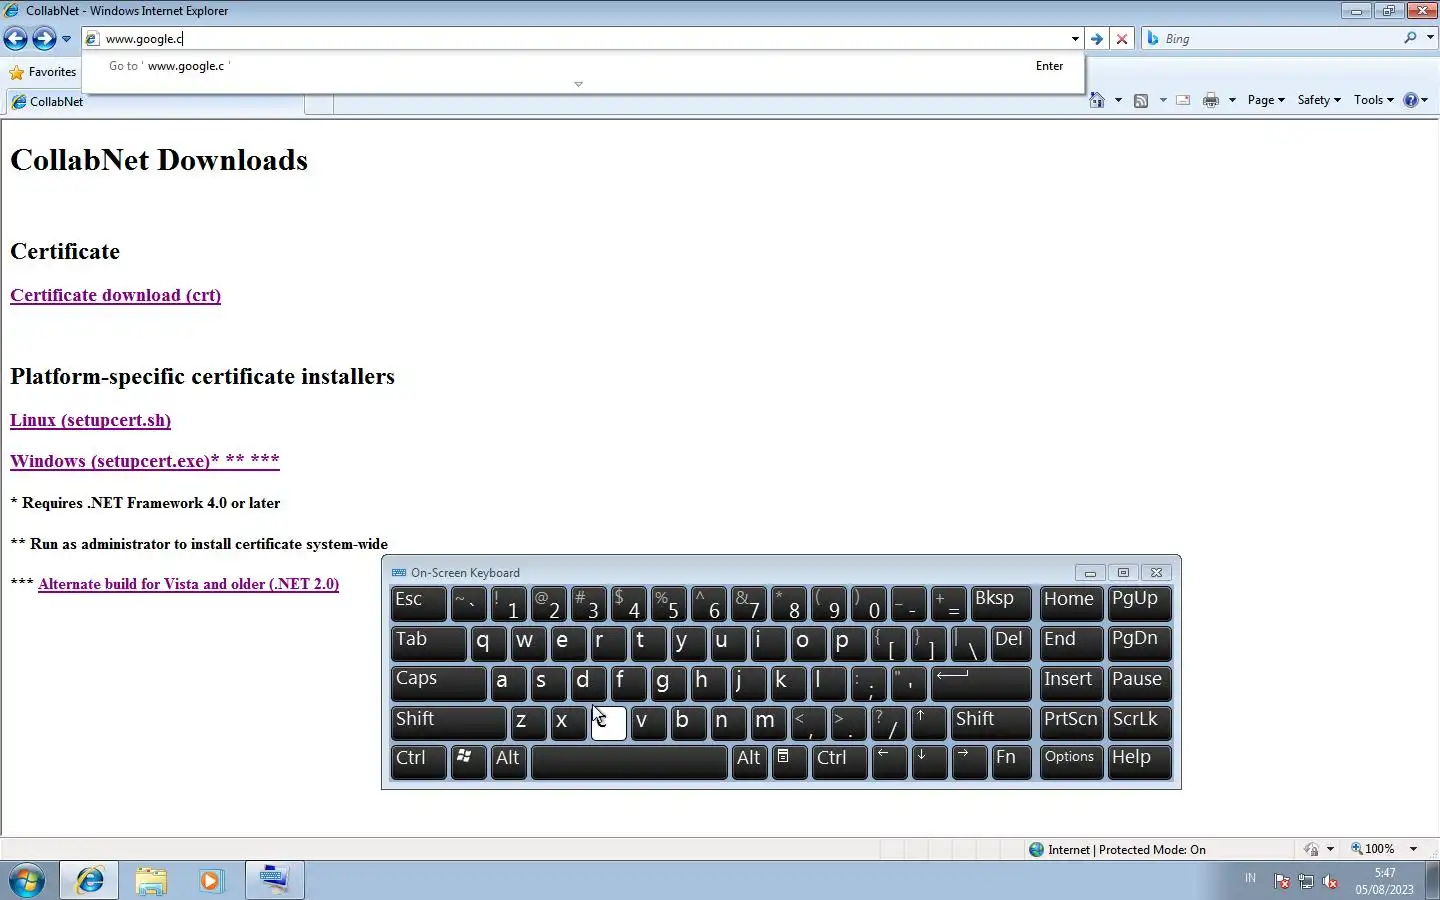This screenshot has width=1440, height=900.
Task: Open Windows Explorer folder from the taskbar
Action: tap(151, 881)
